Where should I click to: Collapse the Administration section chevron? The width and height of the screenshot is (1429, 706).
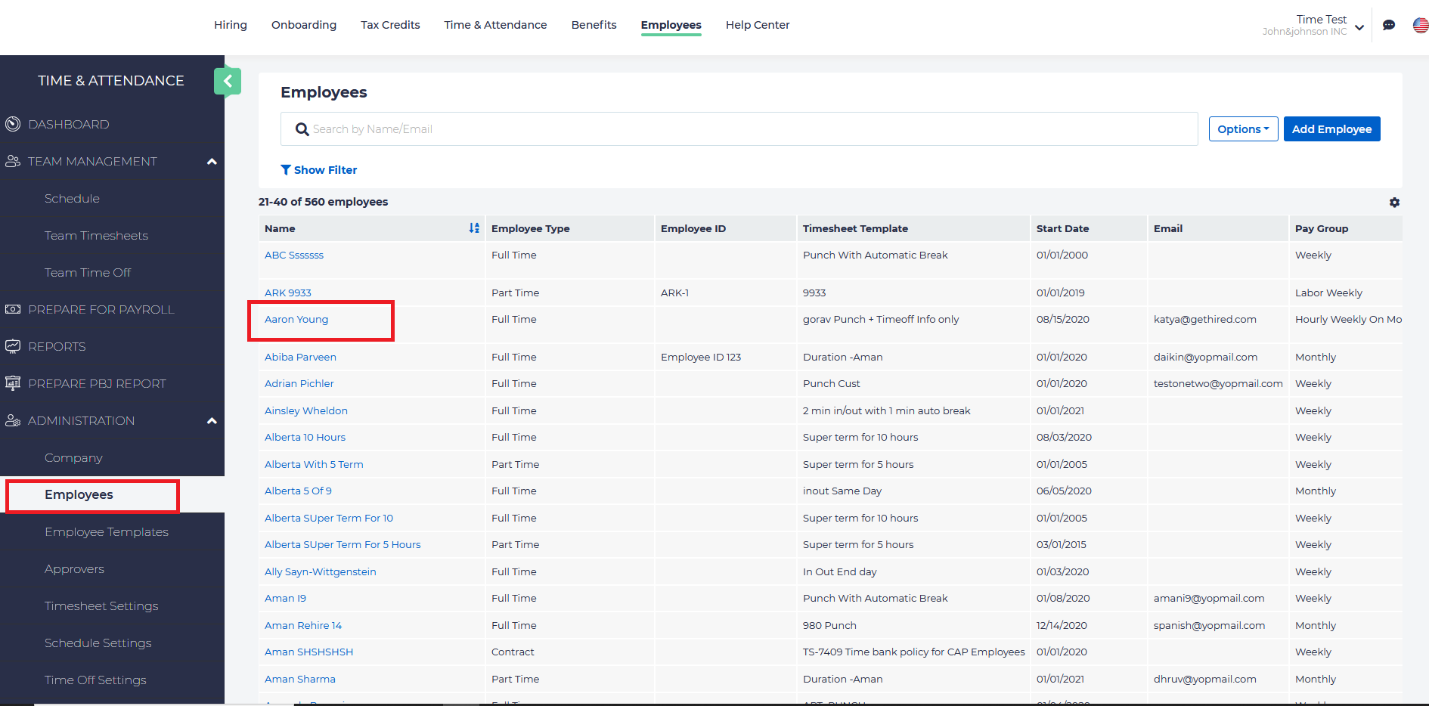click(x=211, y=421)
